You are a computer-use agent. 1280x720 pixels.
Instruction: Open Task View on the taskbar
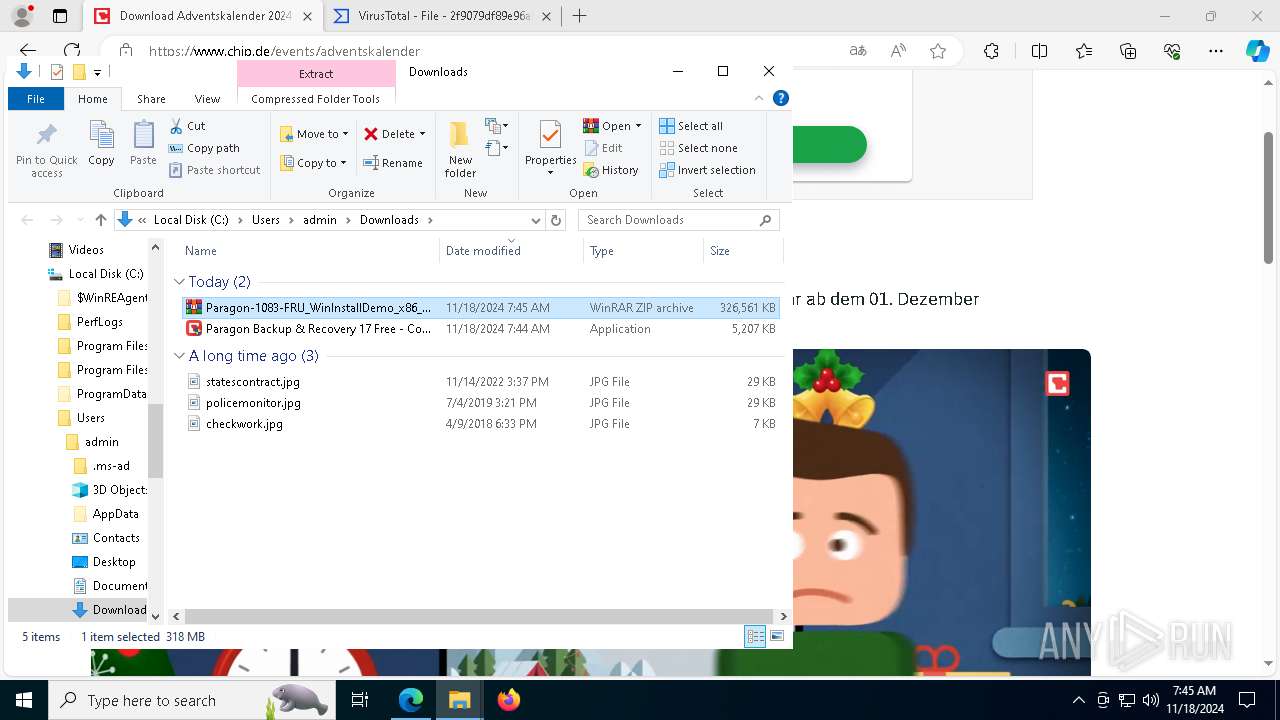[360, 700]
